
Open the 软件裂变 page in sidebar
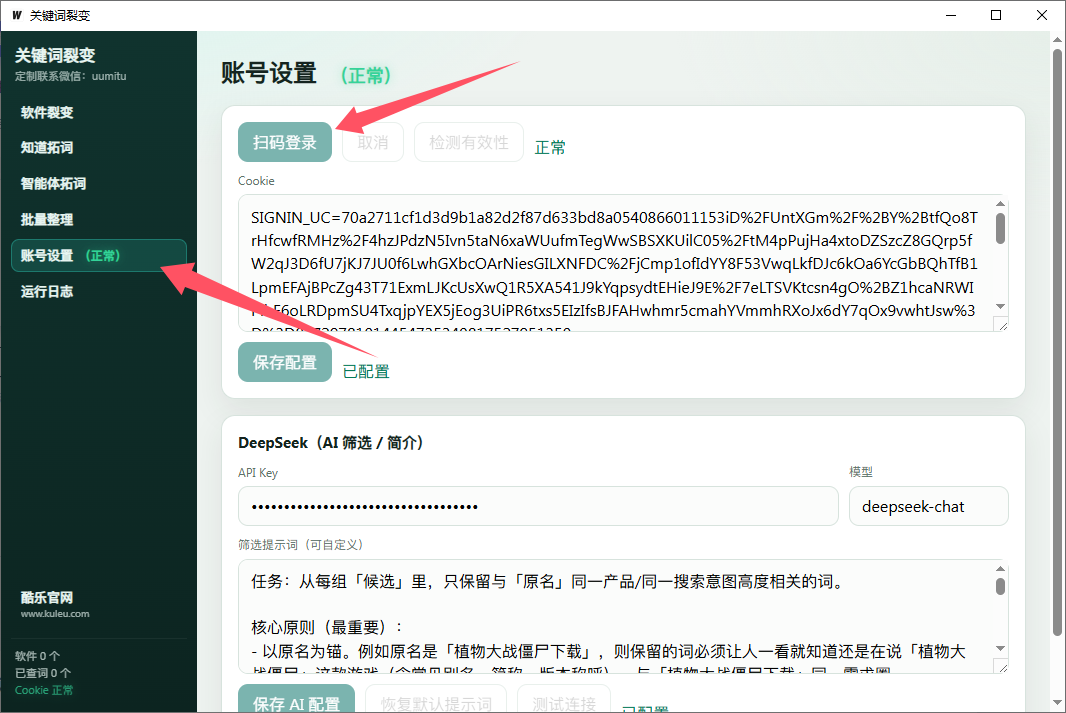[x=47, y=112]
